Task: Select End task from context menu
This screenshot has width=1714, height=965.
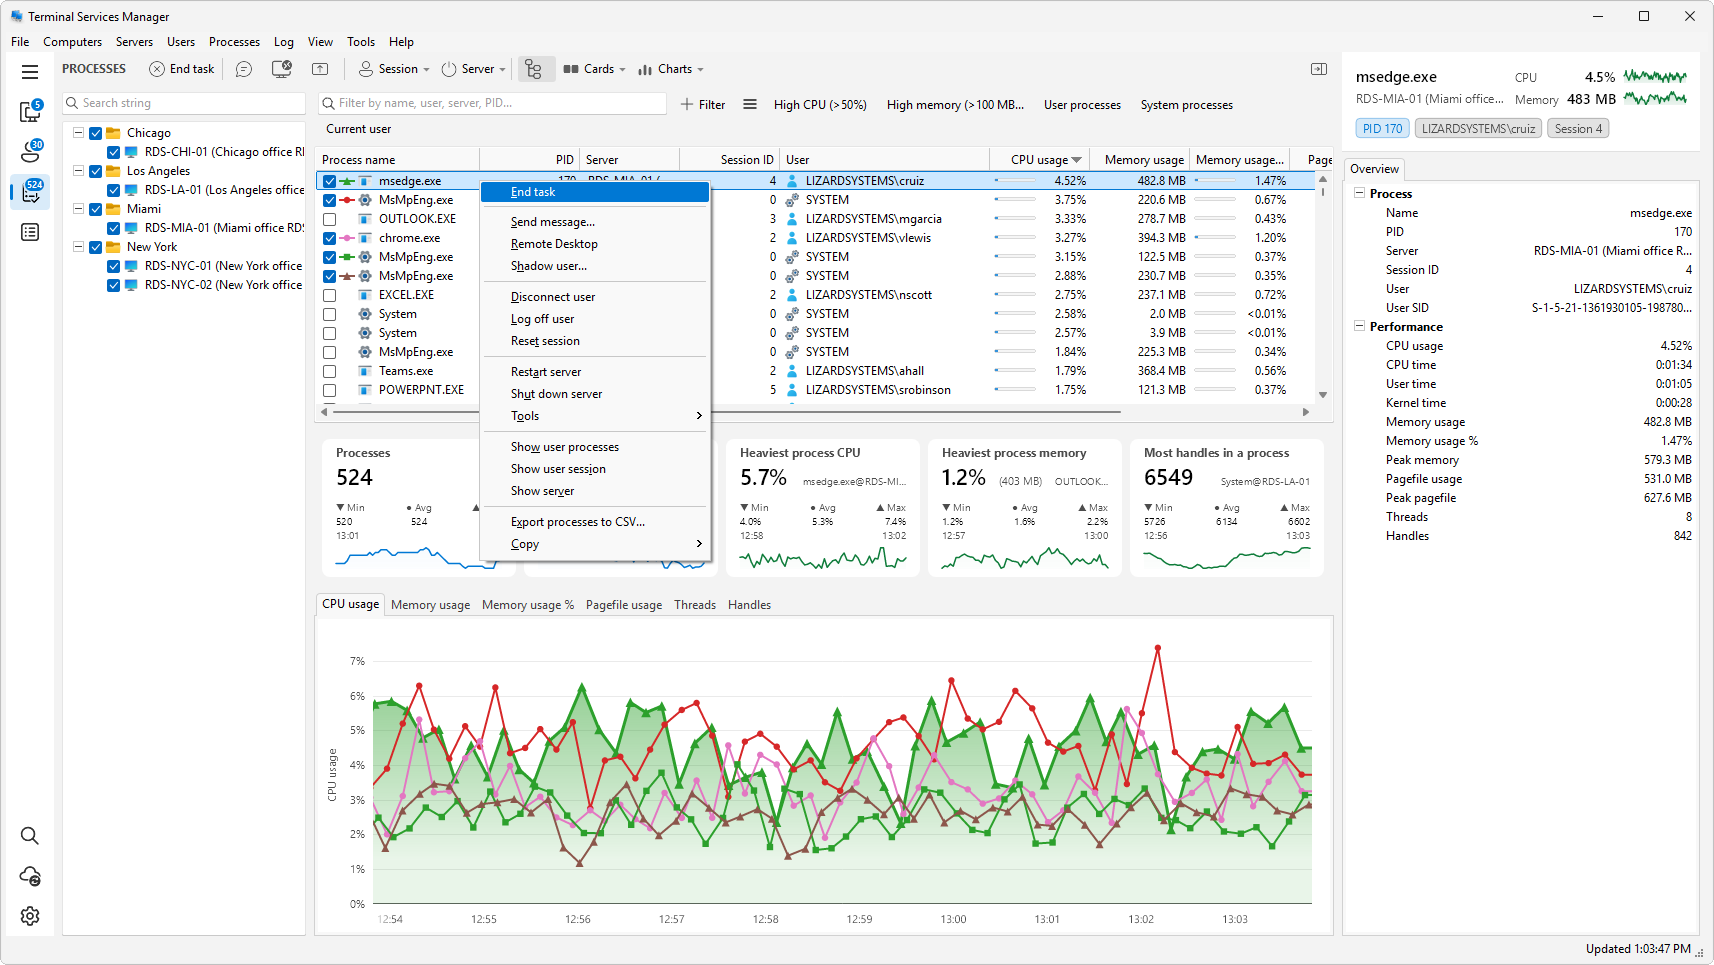Action: click(x=595, y=192)
